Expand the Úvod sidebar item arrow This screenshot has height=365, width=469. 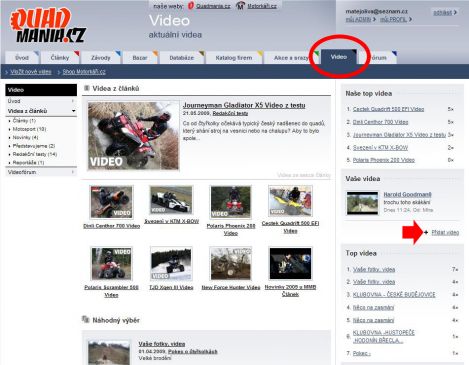(x=73, y=101)
